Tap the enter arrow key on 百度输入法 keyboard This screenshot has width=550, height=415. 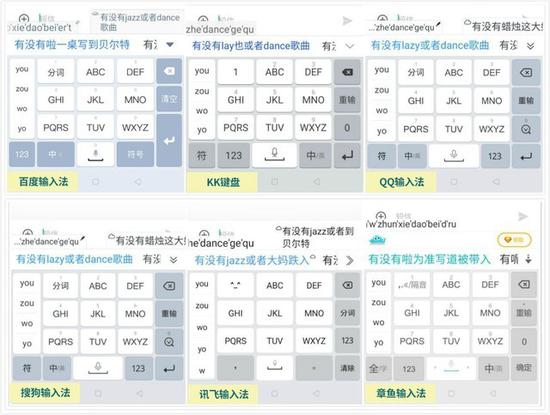tap(169, 140)
